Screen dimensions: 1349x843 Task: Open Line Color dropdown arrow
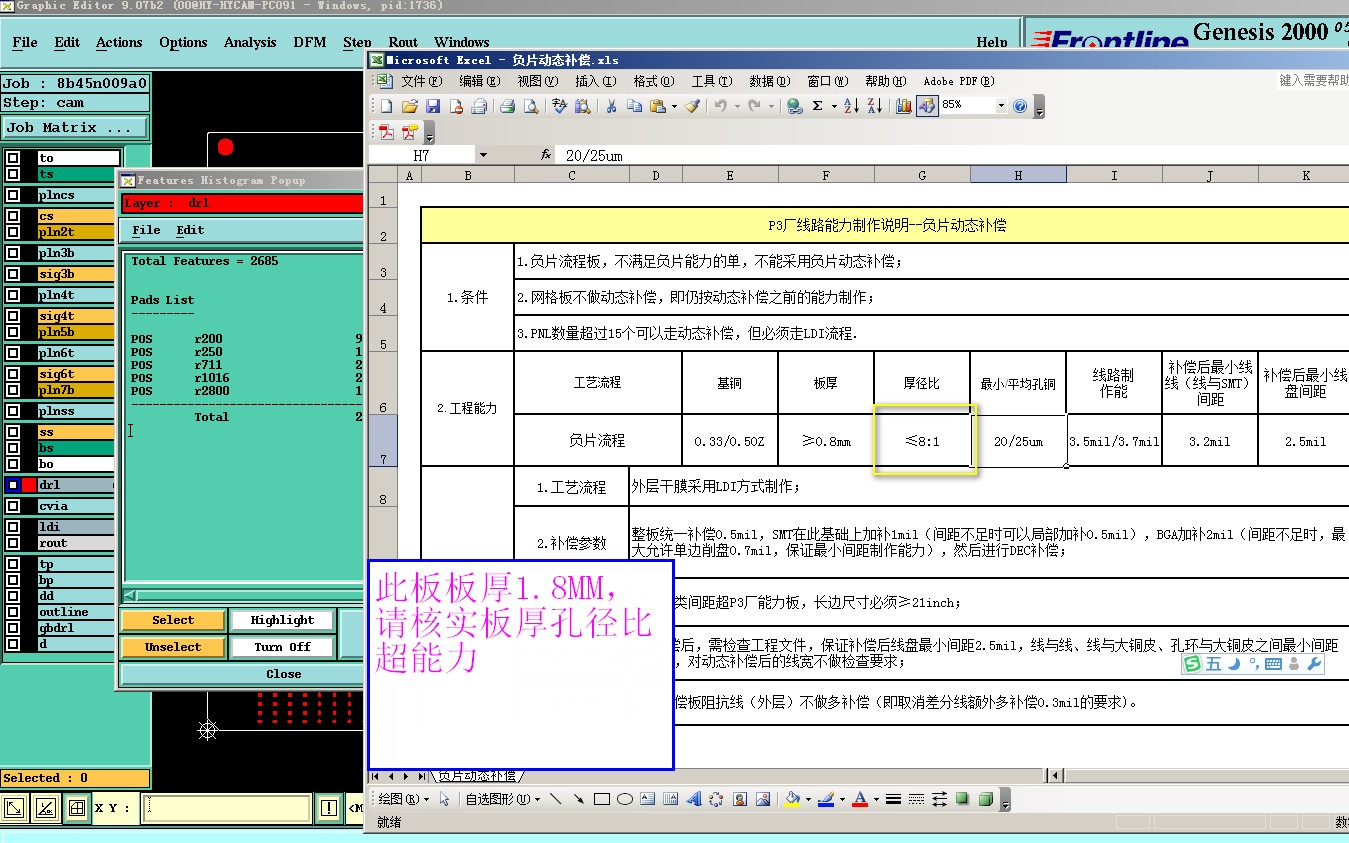[x=841, y=799]
